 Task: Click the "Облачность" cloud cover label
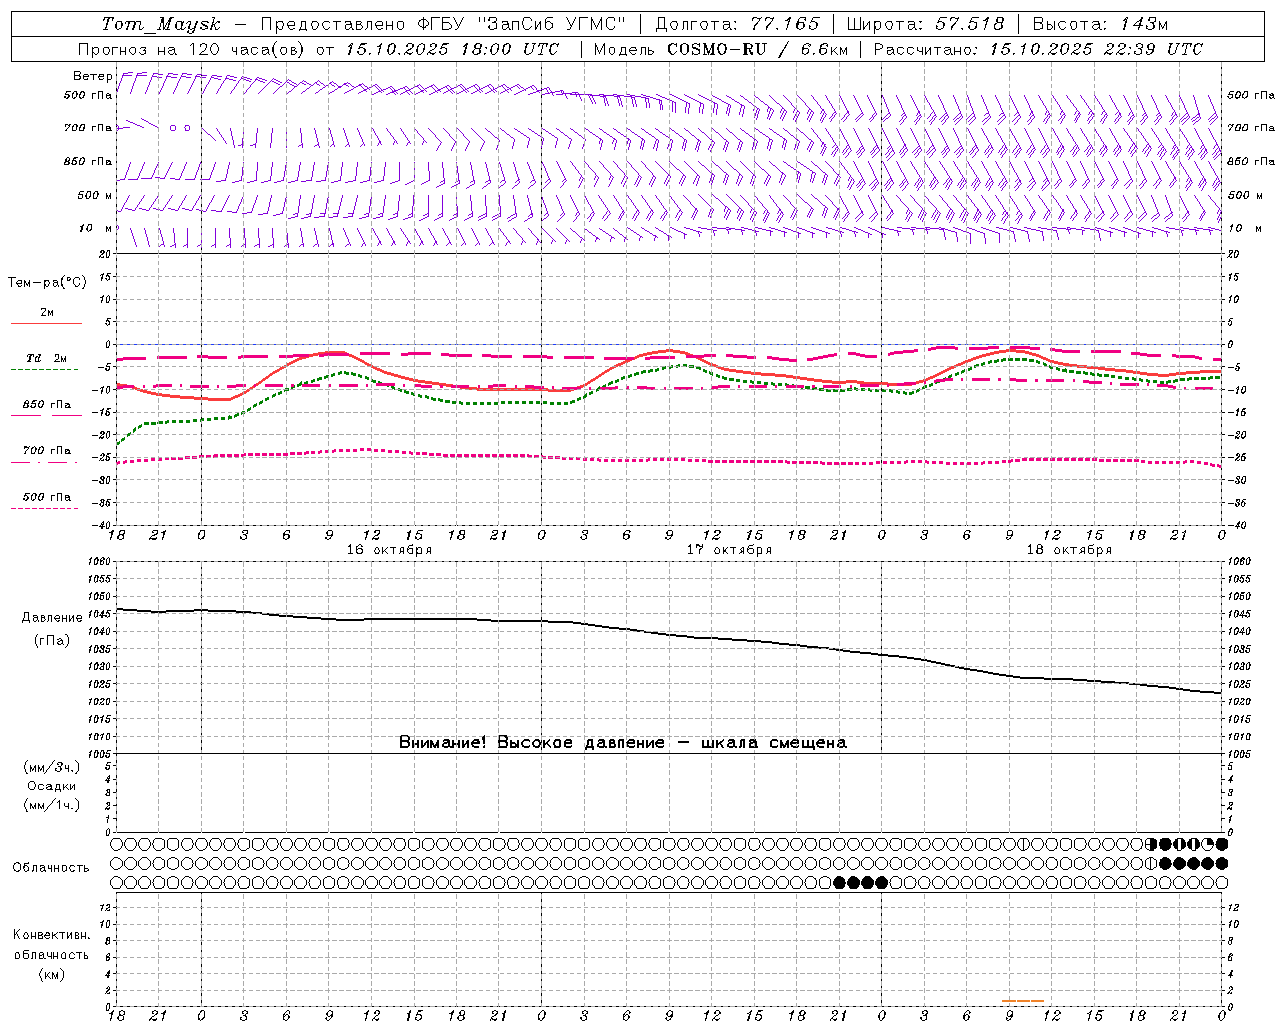coord(51,868)
